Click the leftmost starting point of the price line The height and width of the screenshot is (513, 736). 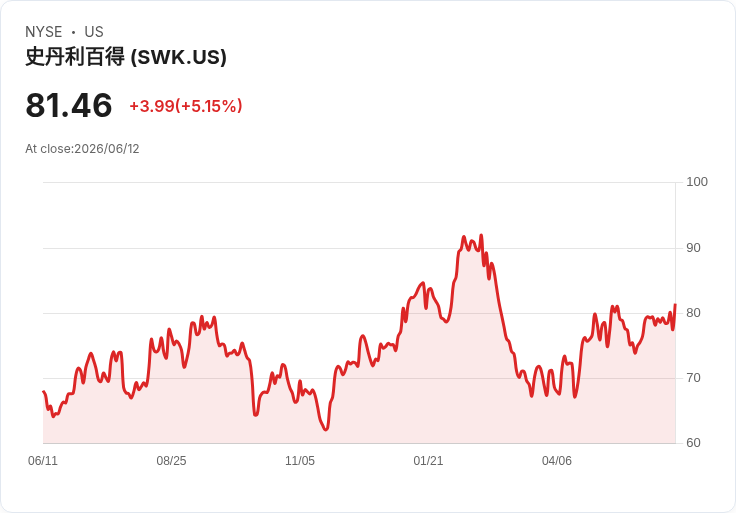click(44, 391)
